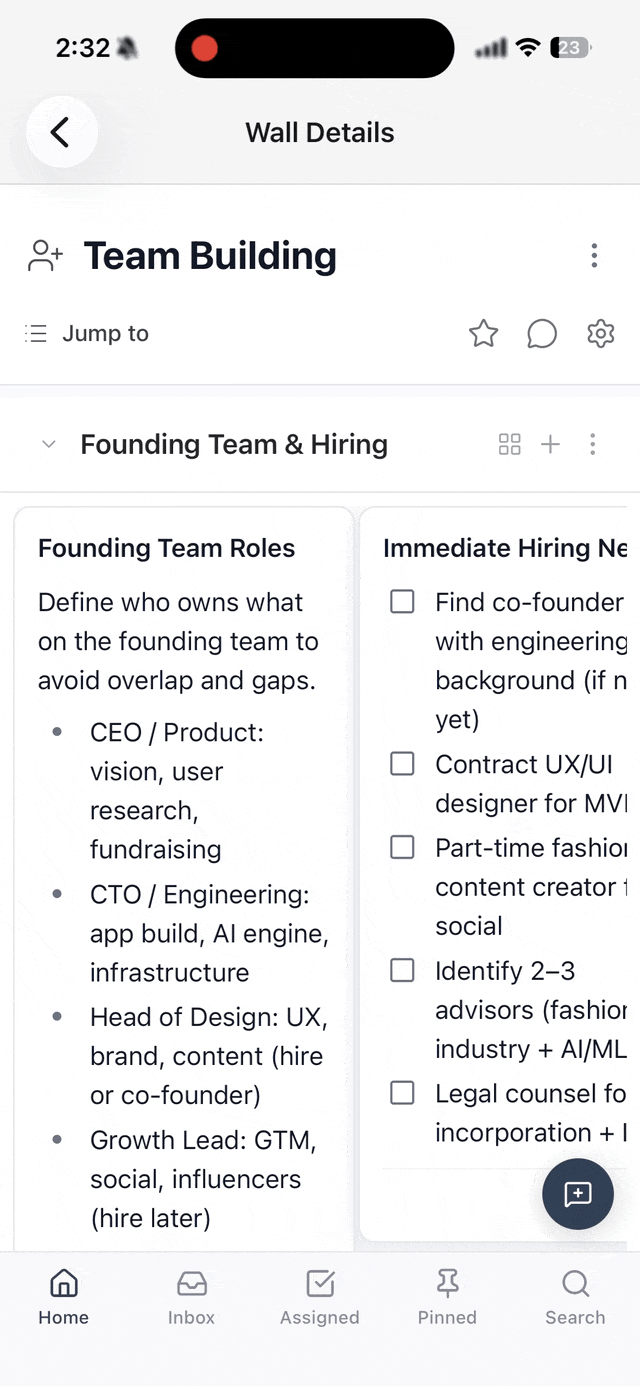The width and height of the screenshot is (640, 1386).
Task: Add a card with plus icon
Action: pos(550,445)
